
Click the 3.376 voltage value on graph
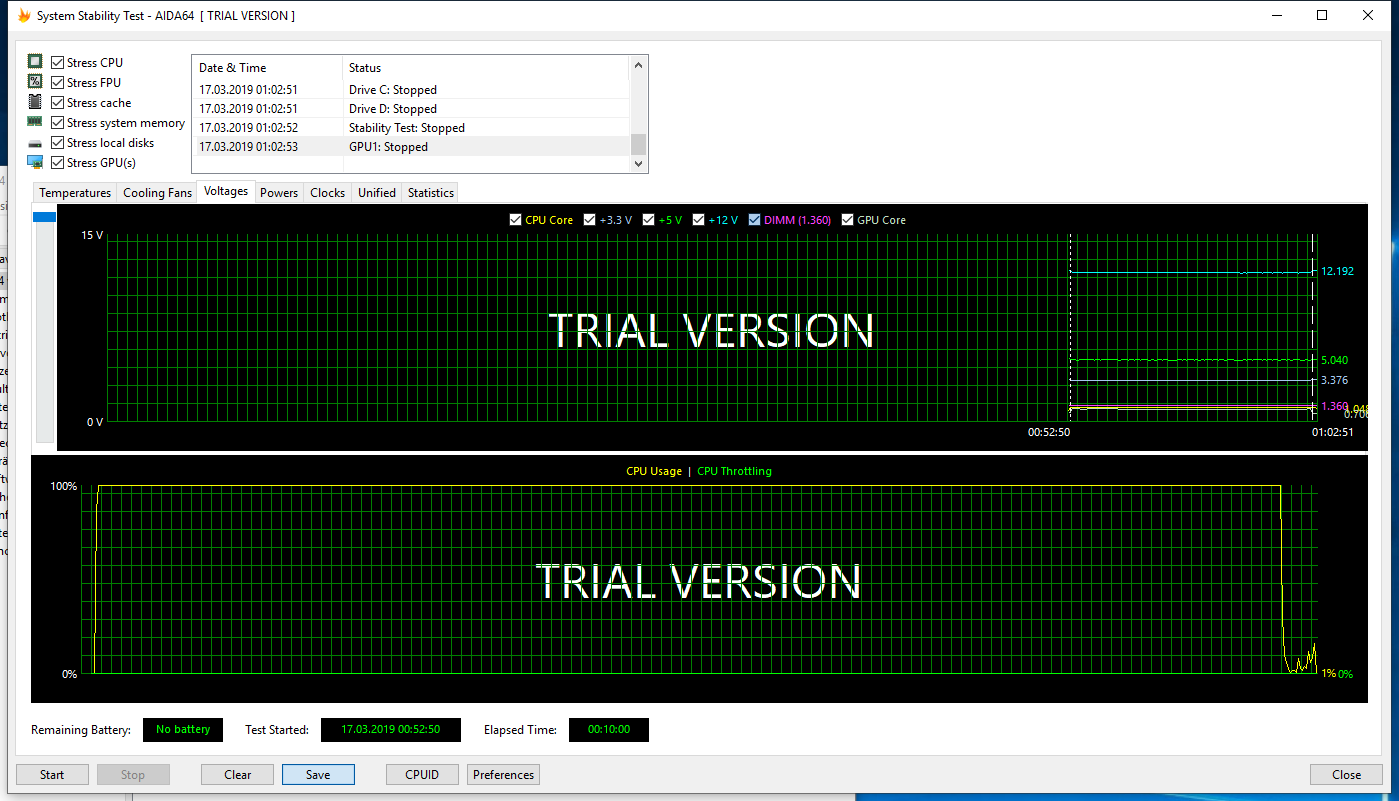click(x=1334, y=380)
